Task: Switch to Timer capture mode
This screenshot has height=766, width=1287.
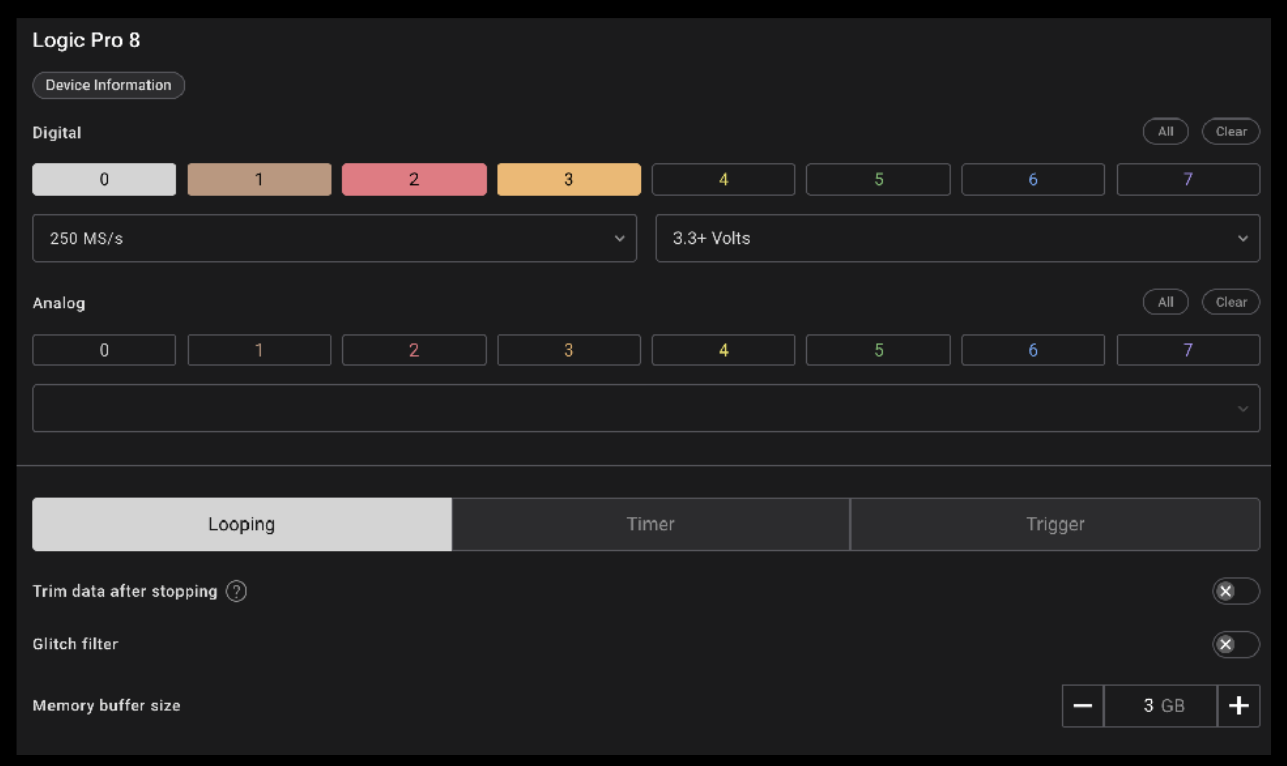Action: coord(650,524)
